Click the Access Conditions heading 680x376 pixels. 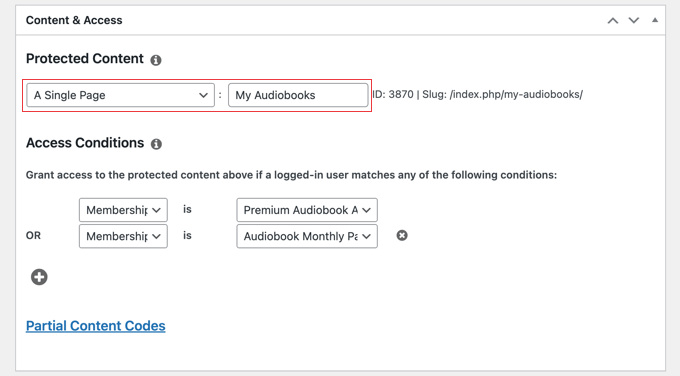(85, 143)
